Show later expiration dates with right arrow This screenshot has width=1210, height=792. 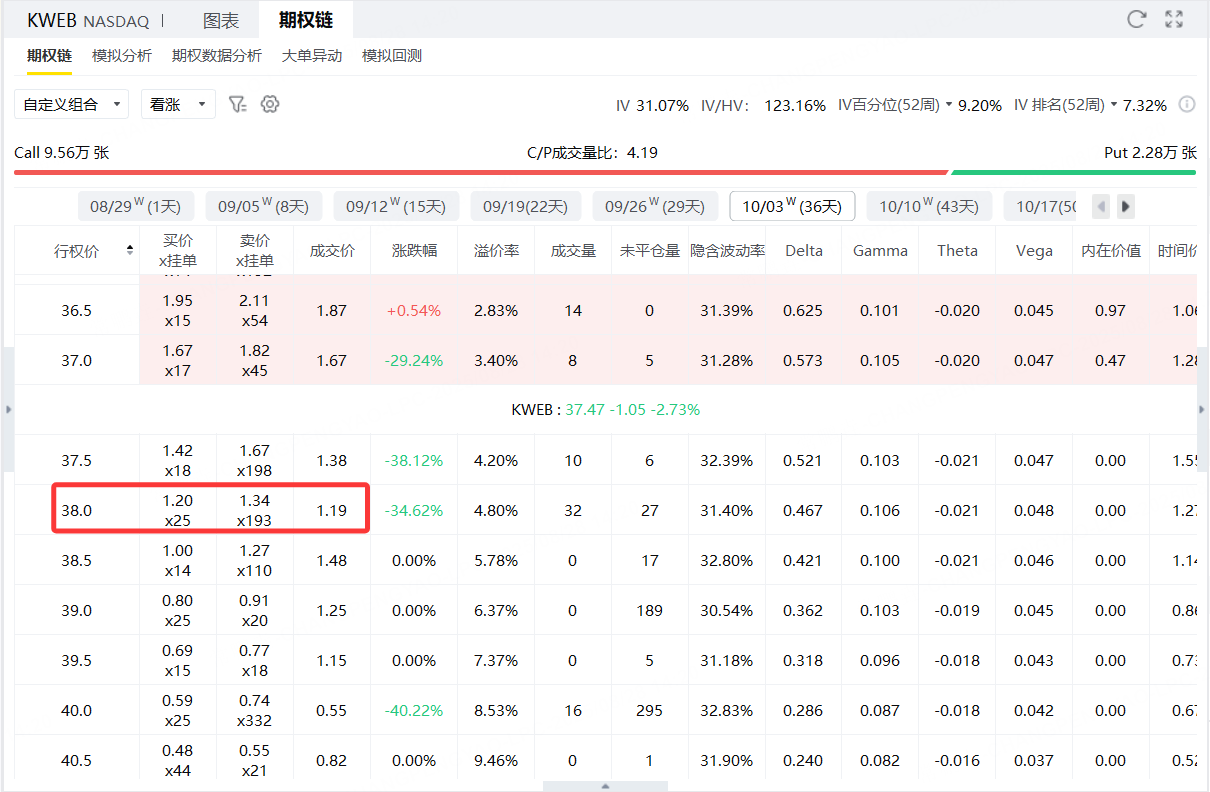point(1126,207)
